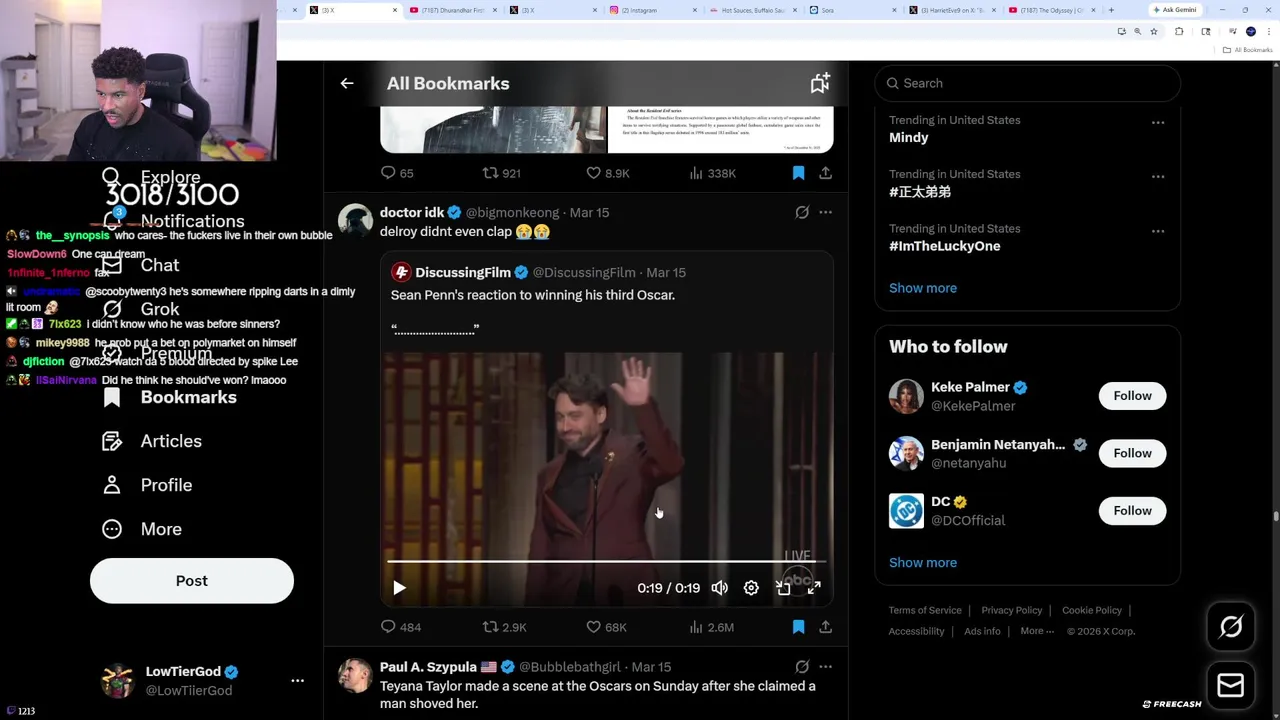This screenshot has height=720, width=1280.
Task: Show more accounts to follow
Action: click(x=923, y=562)
